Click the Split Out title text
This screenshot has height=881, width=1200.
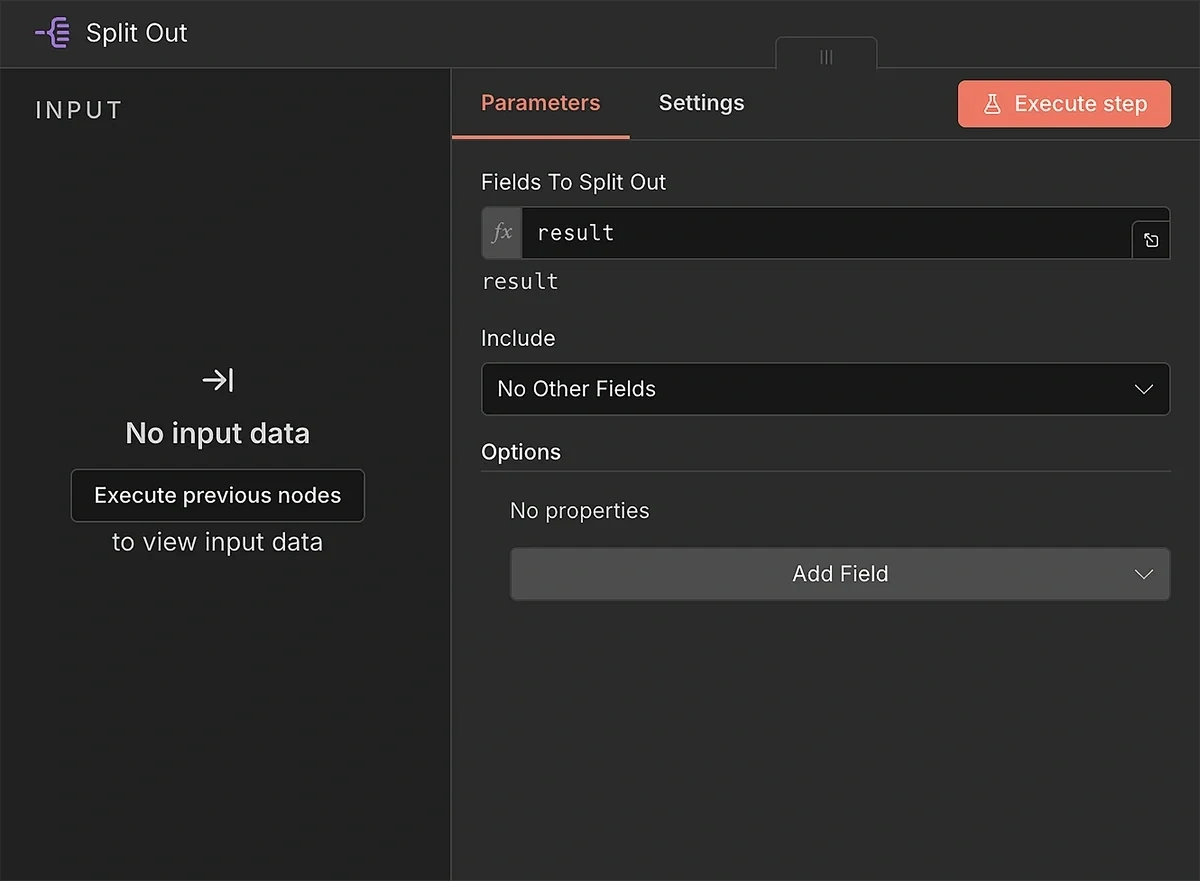(x=136, y=32)
